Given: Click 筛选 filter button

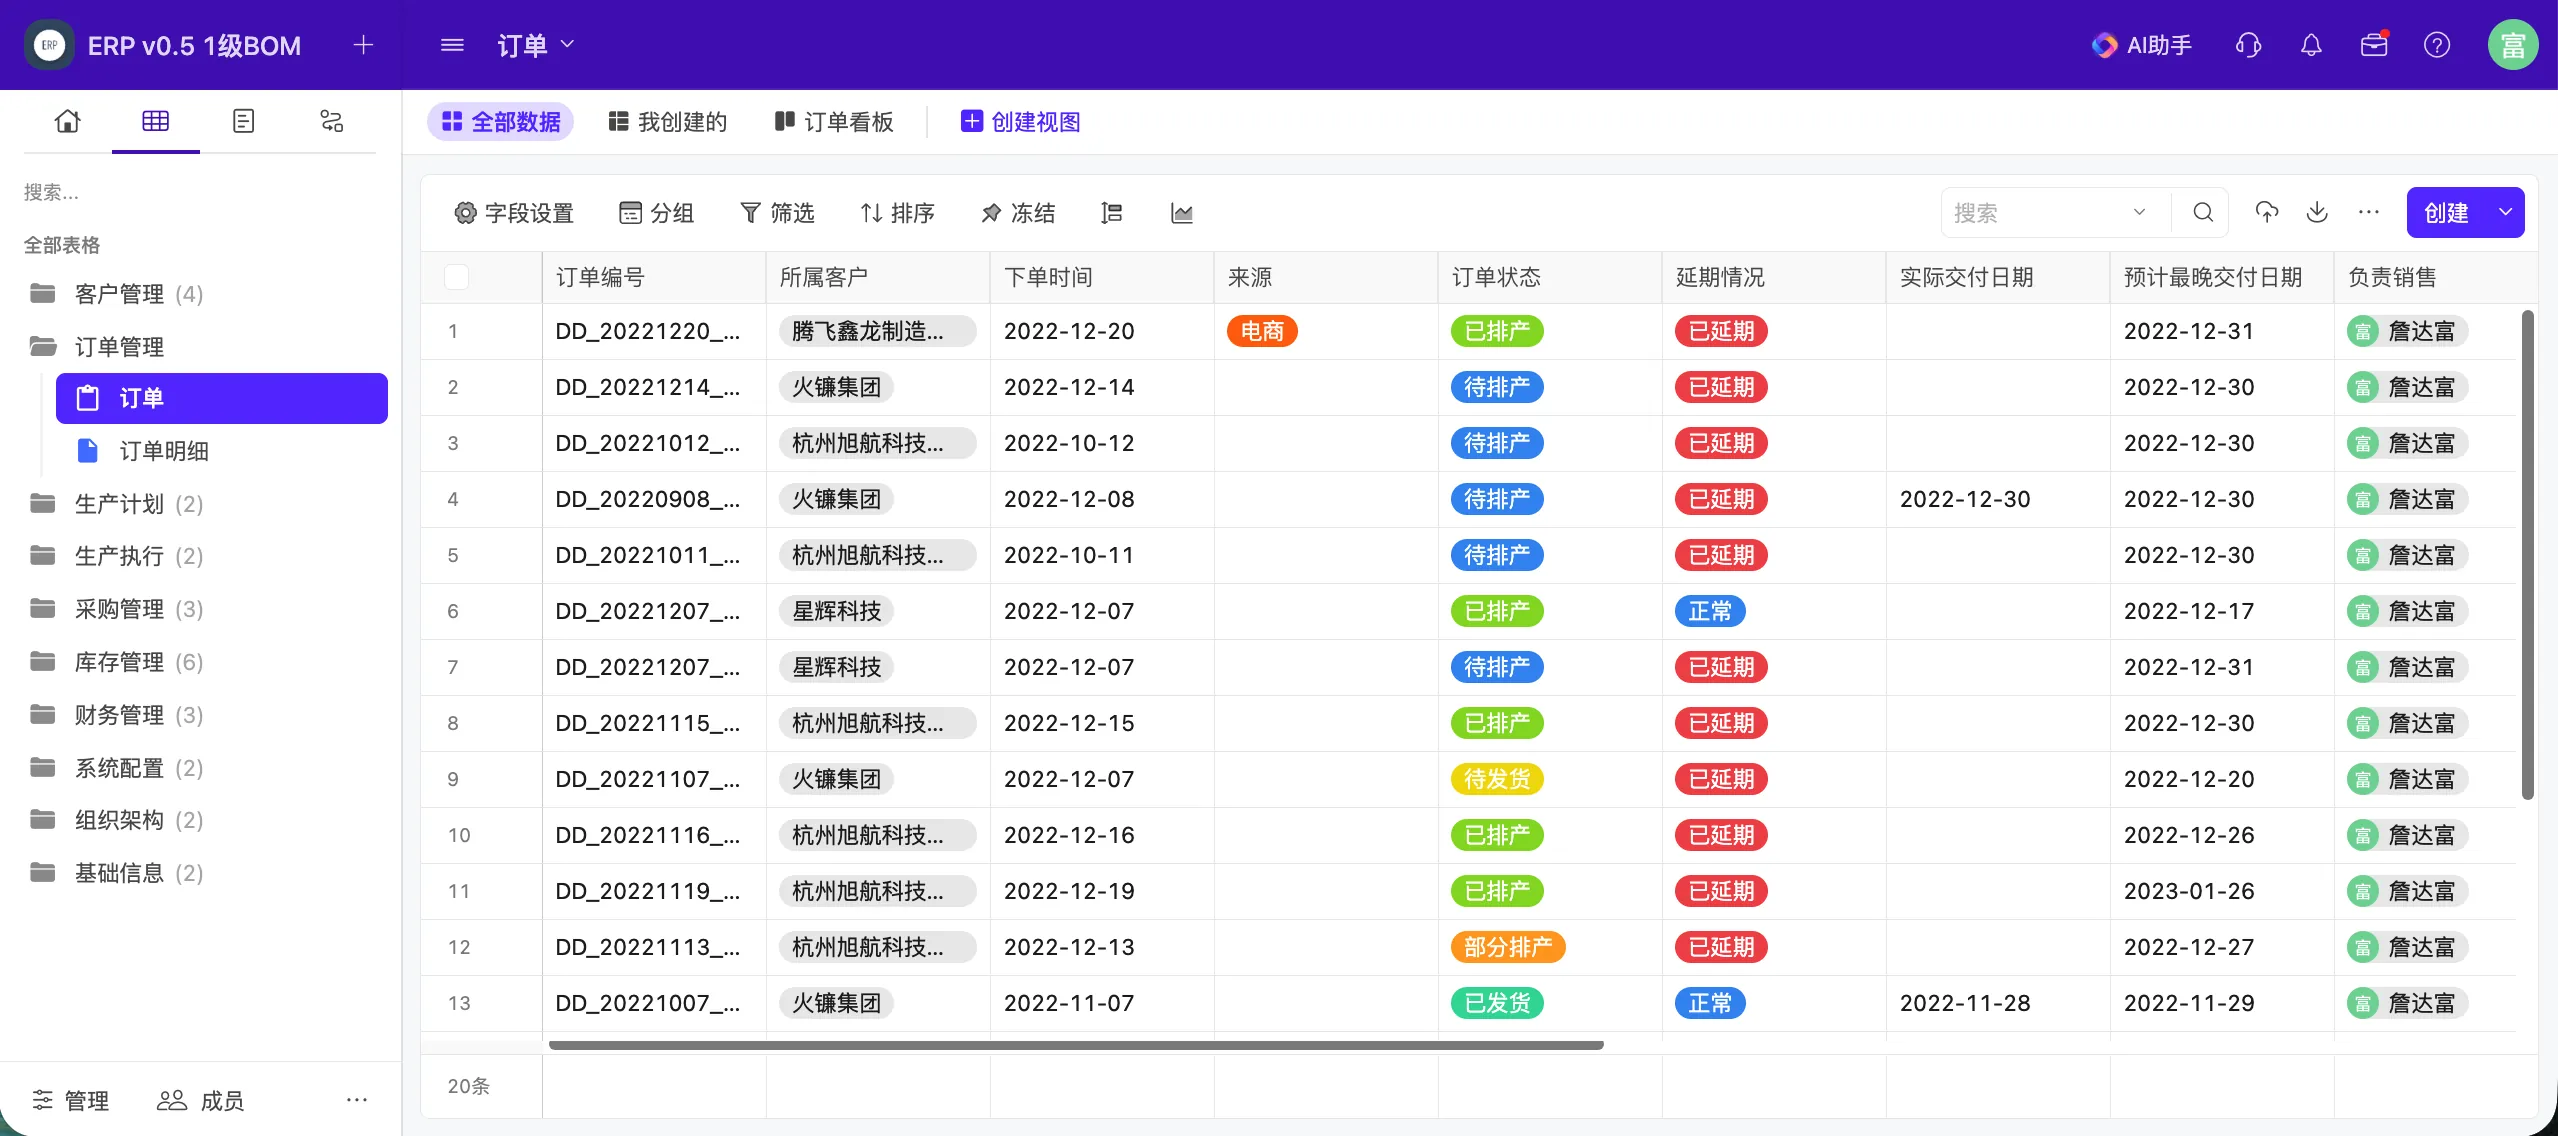Looking at the screenshot, I should coord(777,213).
